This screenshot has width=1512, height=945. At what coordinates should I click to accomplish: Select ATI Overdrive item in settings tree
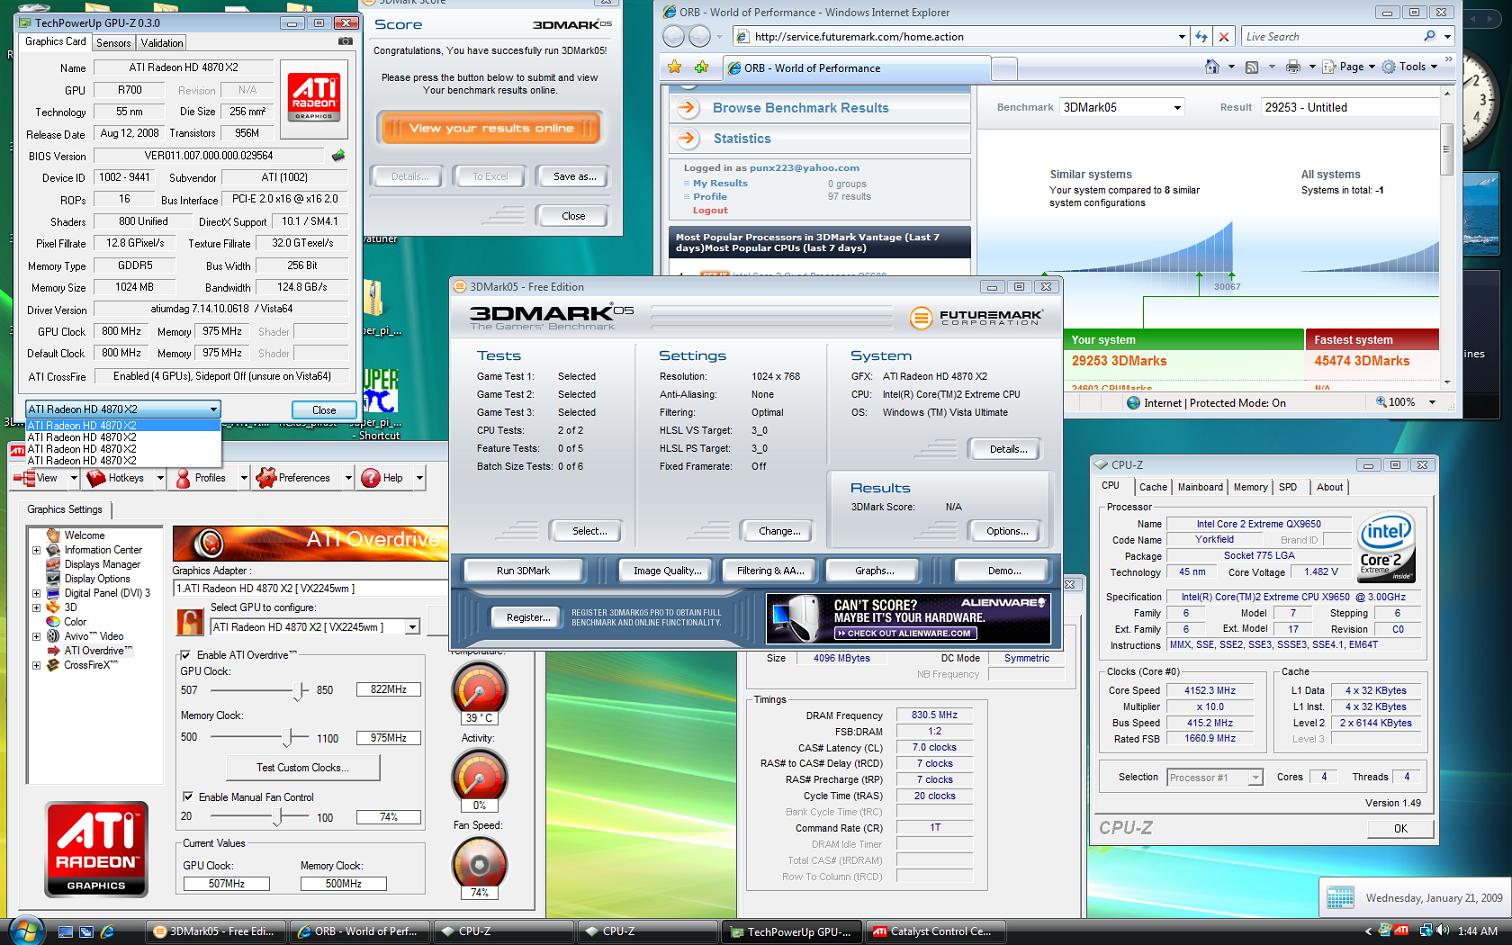(96, 651)
